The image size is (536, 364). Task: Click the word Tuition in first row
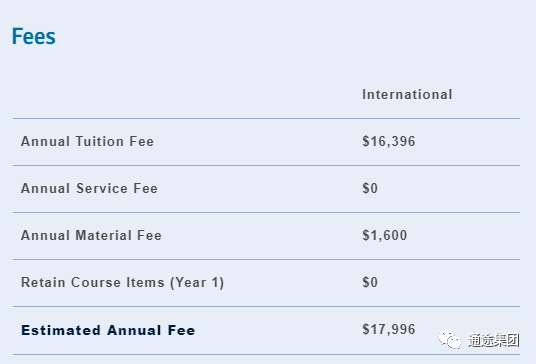(99, 141)
